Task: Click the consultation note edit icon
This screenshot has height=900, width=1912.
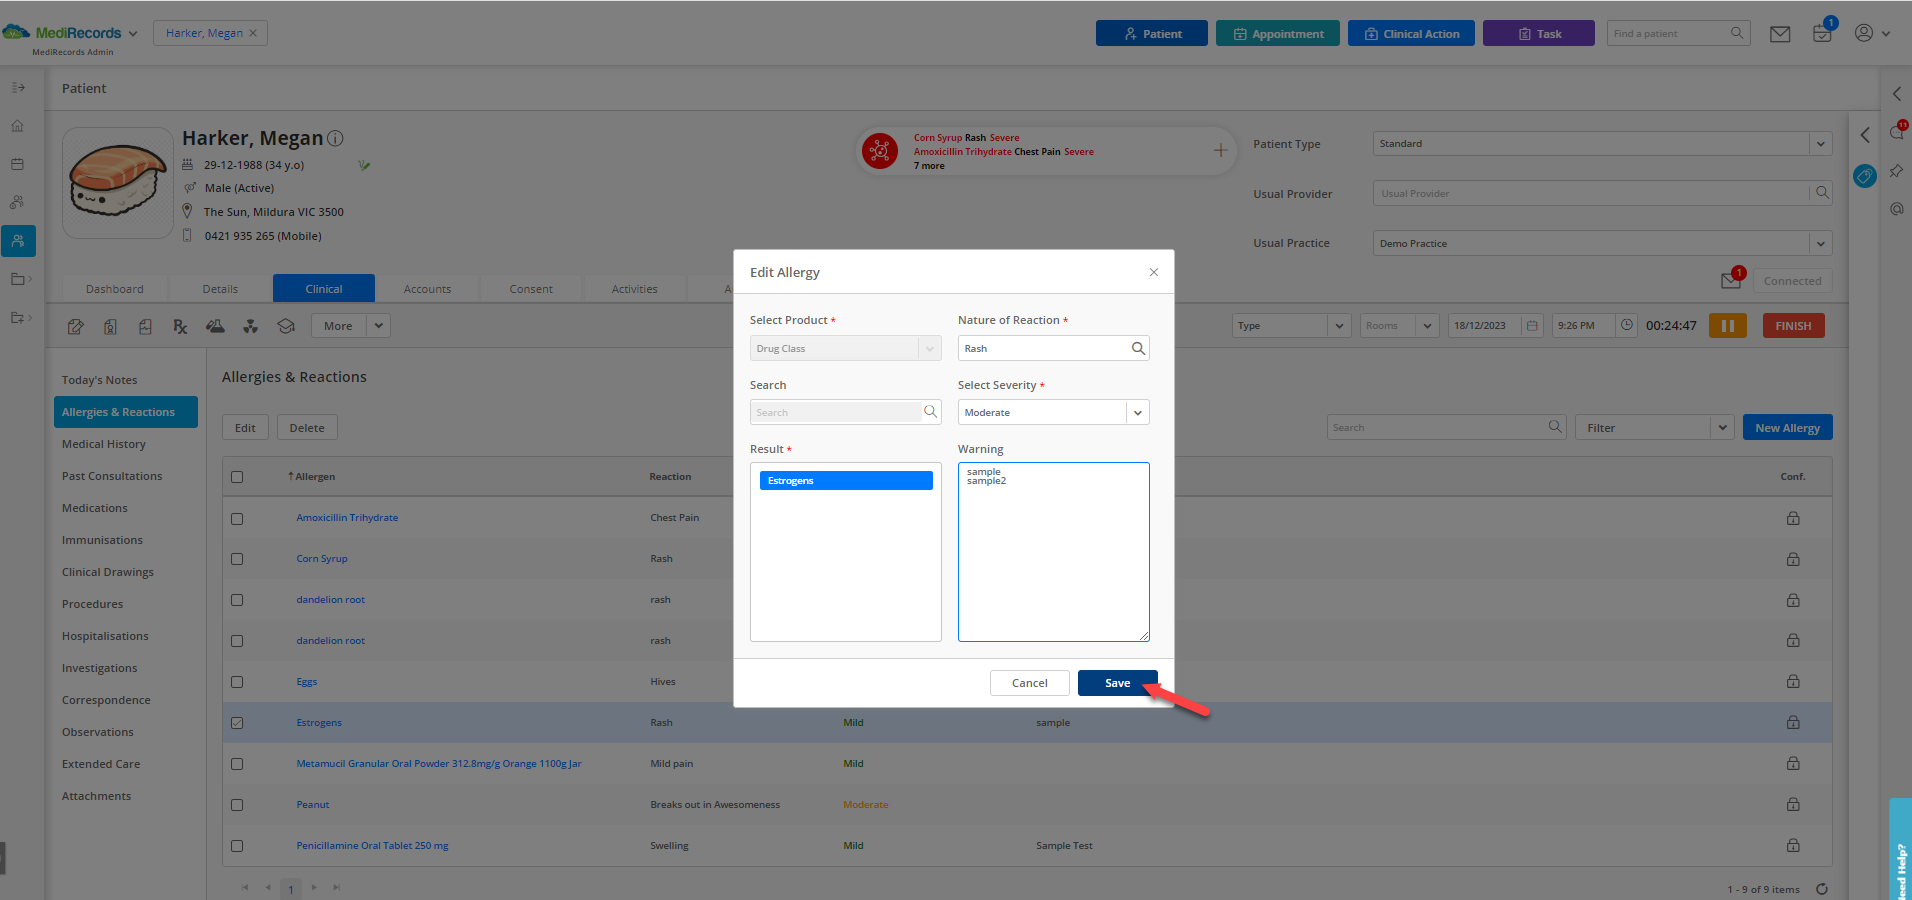Action: [75, 326]
